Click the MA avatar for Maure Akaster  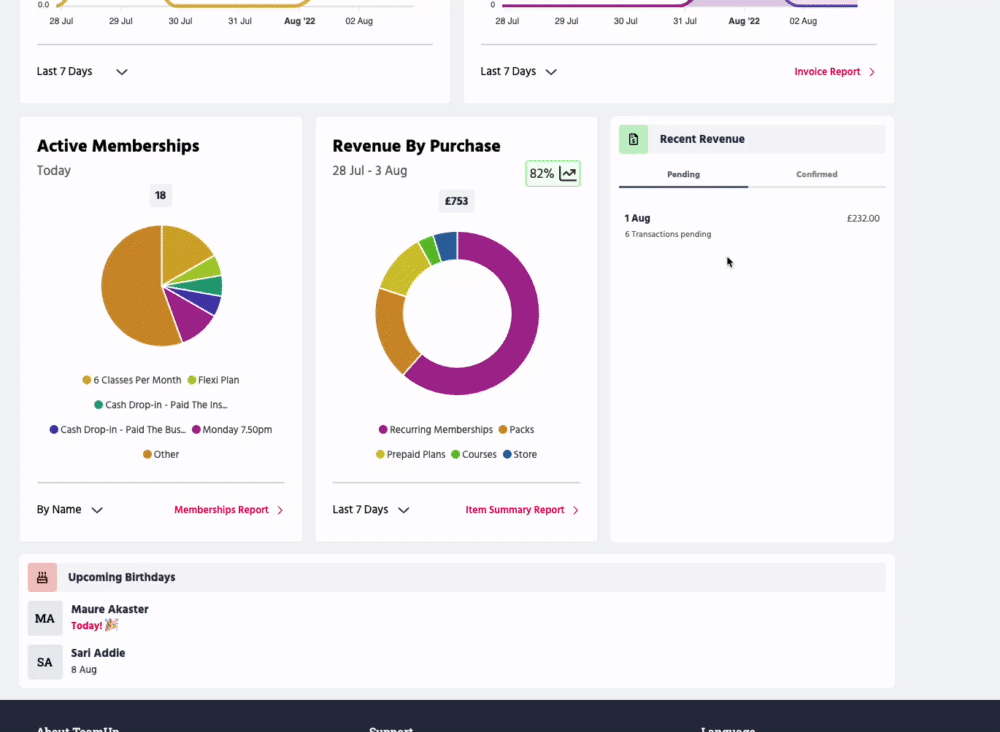click(45, 618)
